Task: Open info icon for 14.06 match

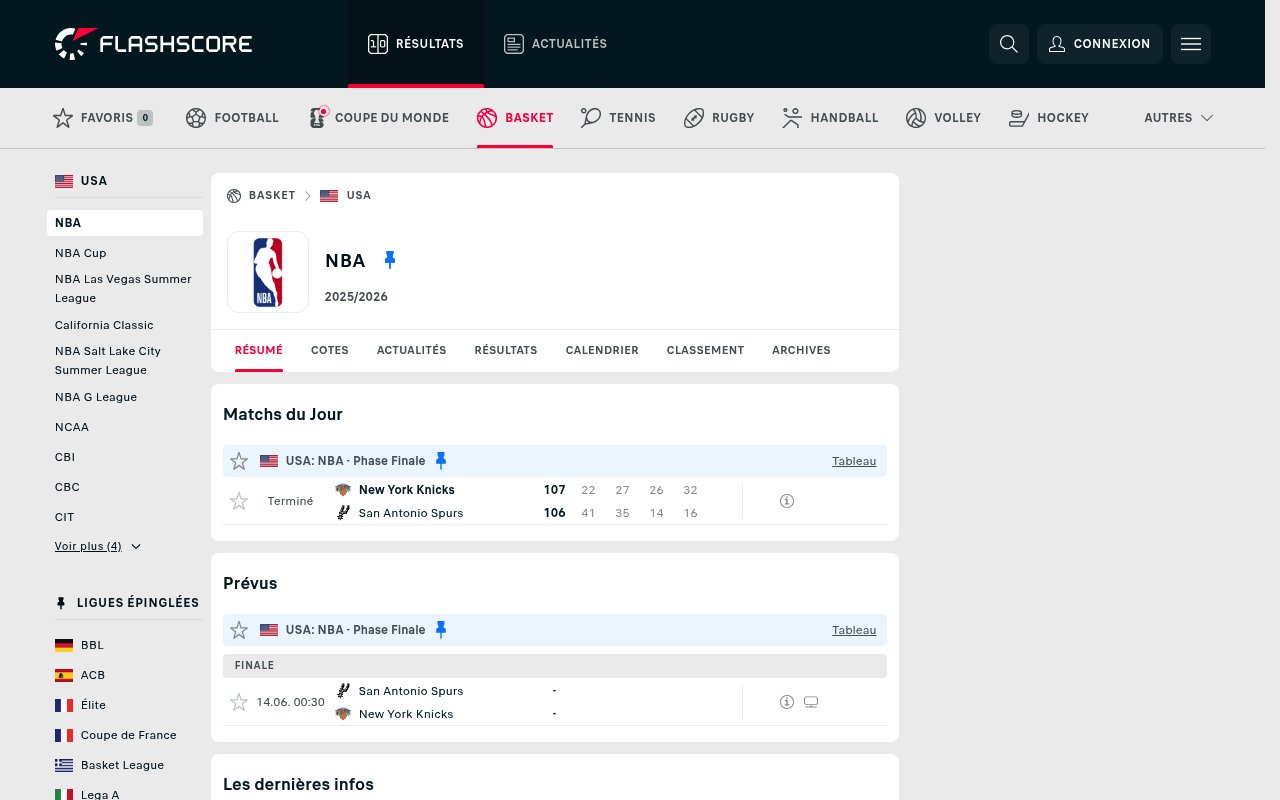Action: pos(787,702)
